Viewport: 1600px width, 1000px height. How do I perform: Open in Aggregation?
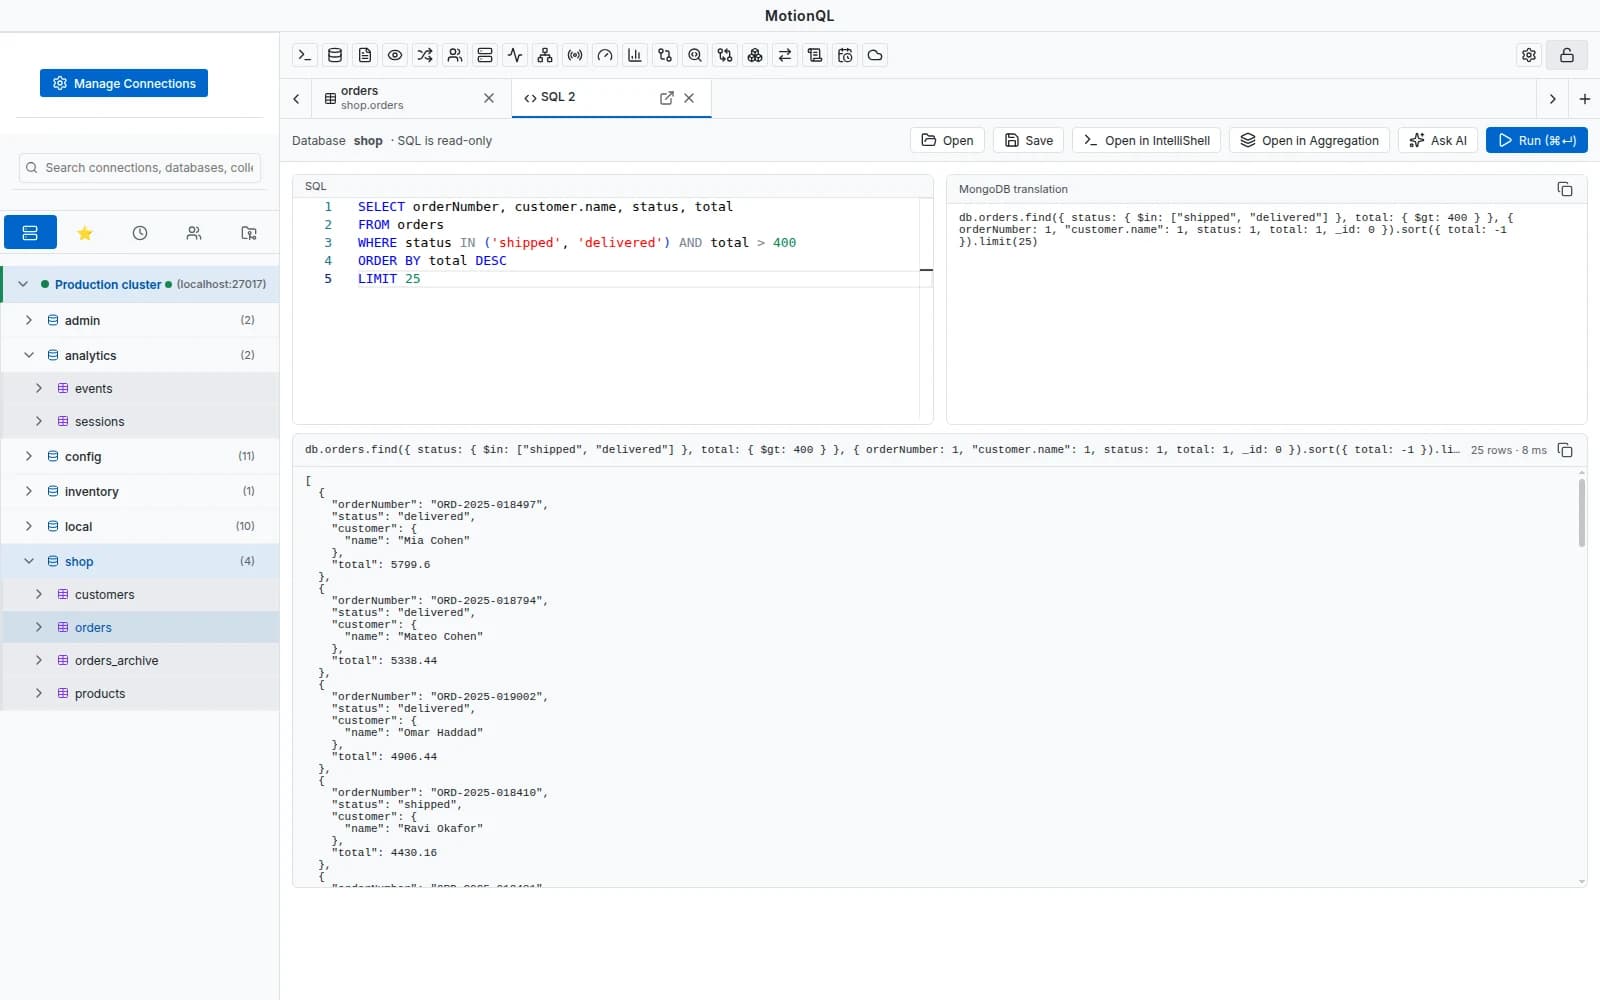click(1310, 140)
